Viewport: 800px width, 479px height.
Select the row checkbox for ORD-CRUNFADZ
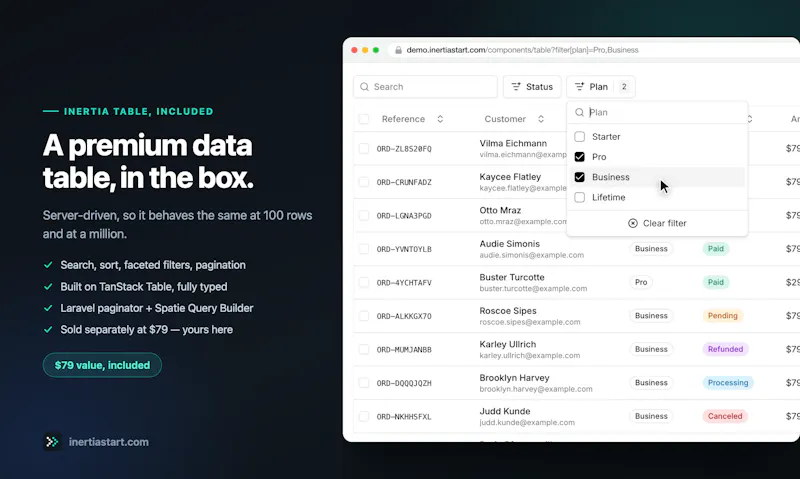(x=364, y=182)
